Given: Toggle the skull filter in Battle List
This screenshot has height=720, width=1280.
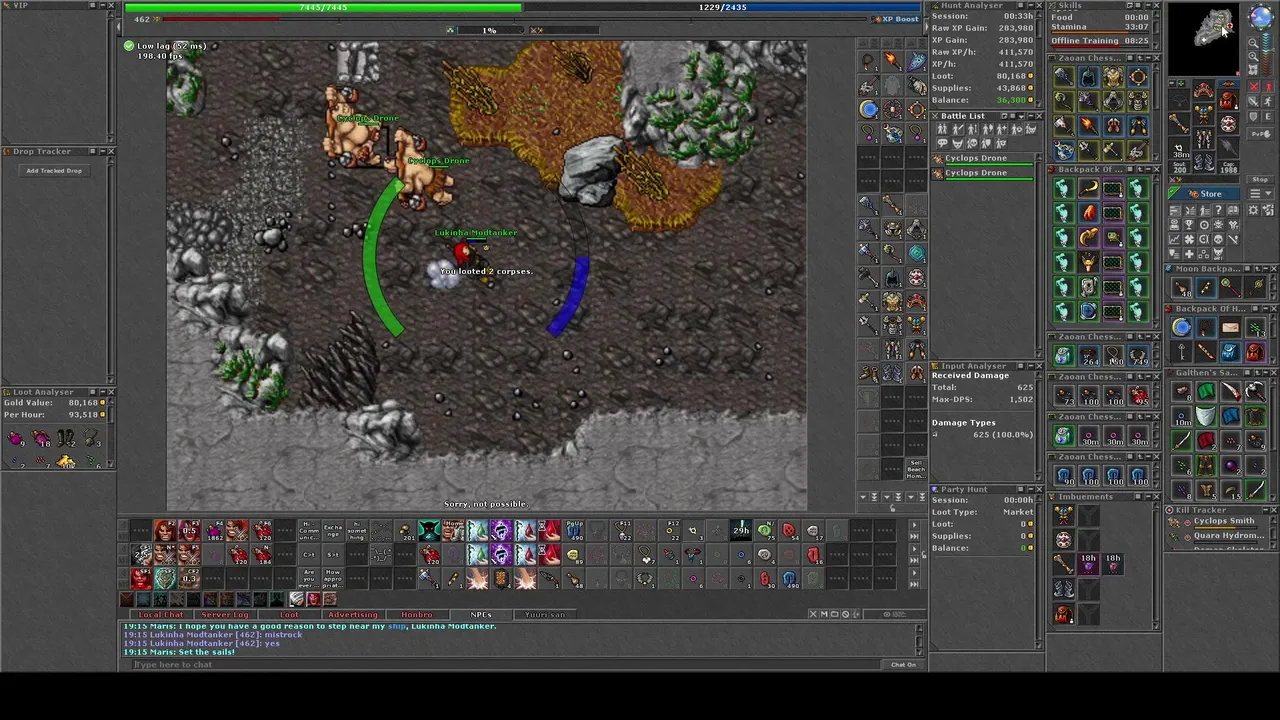Looking at the screenshot, I should [972, 143].
